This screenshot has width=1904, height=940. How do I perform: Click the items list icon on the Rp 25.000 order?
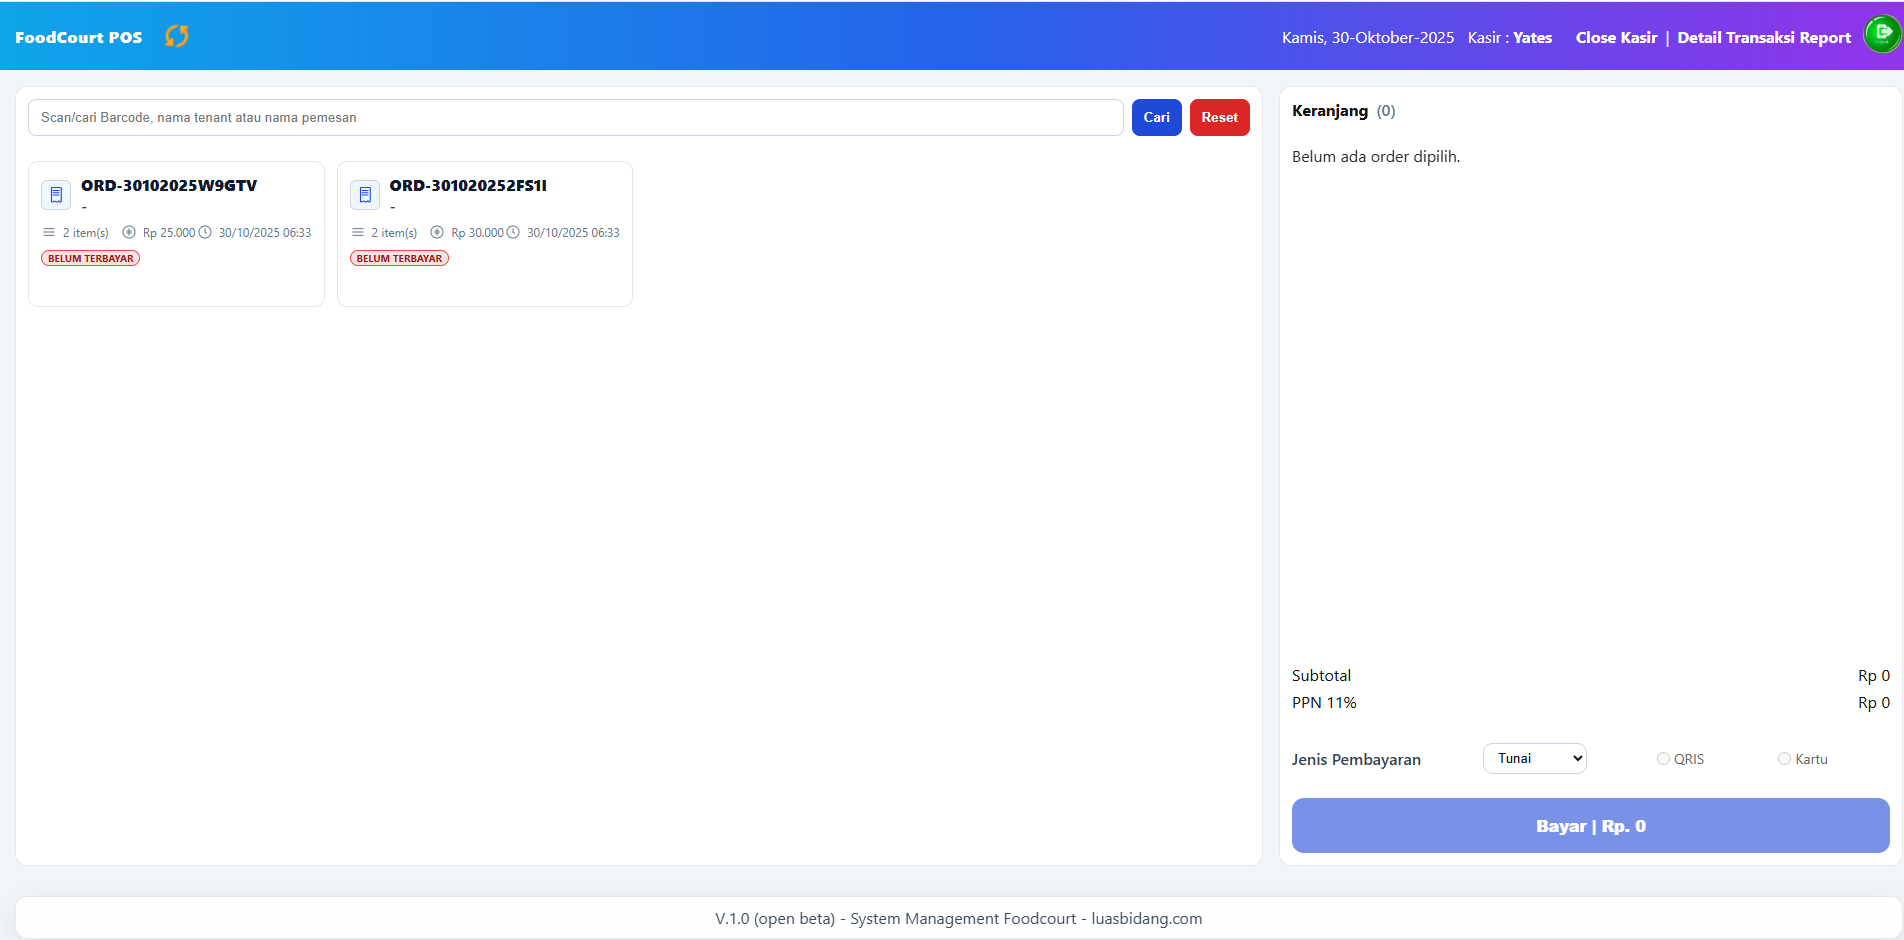pyautogui.click(x=48, y=232)
